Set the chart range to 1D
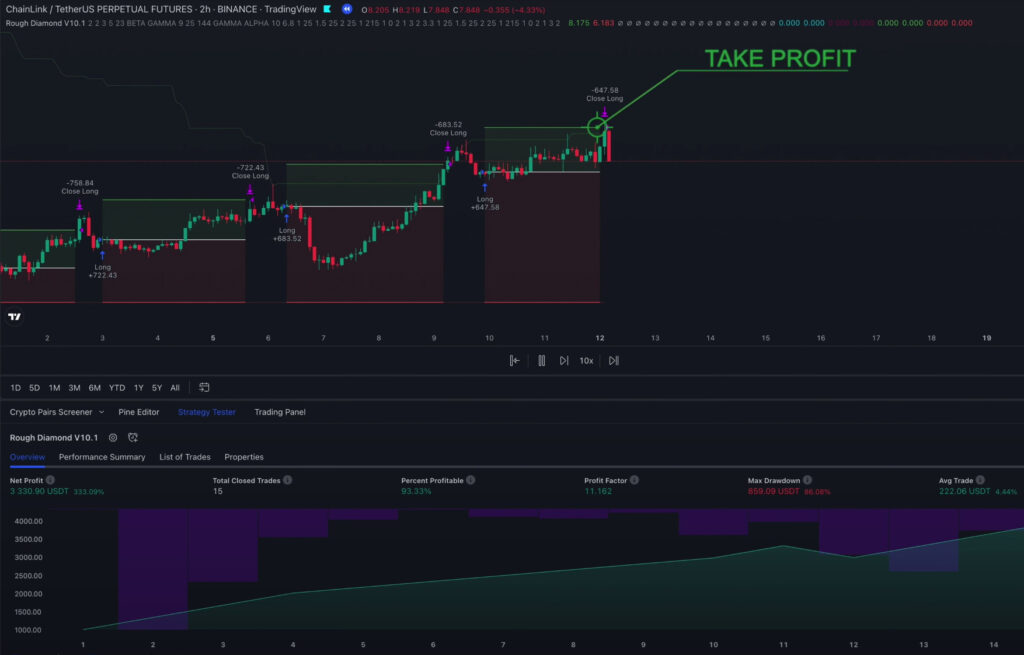The width and height of the screenshot is (1024, 655). coord(15,387)
